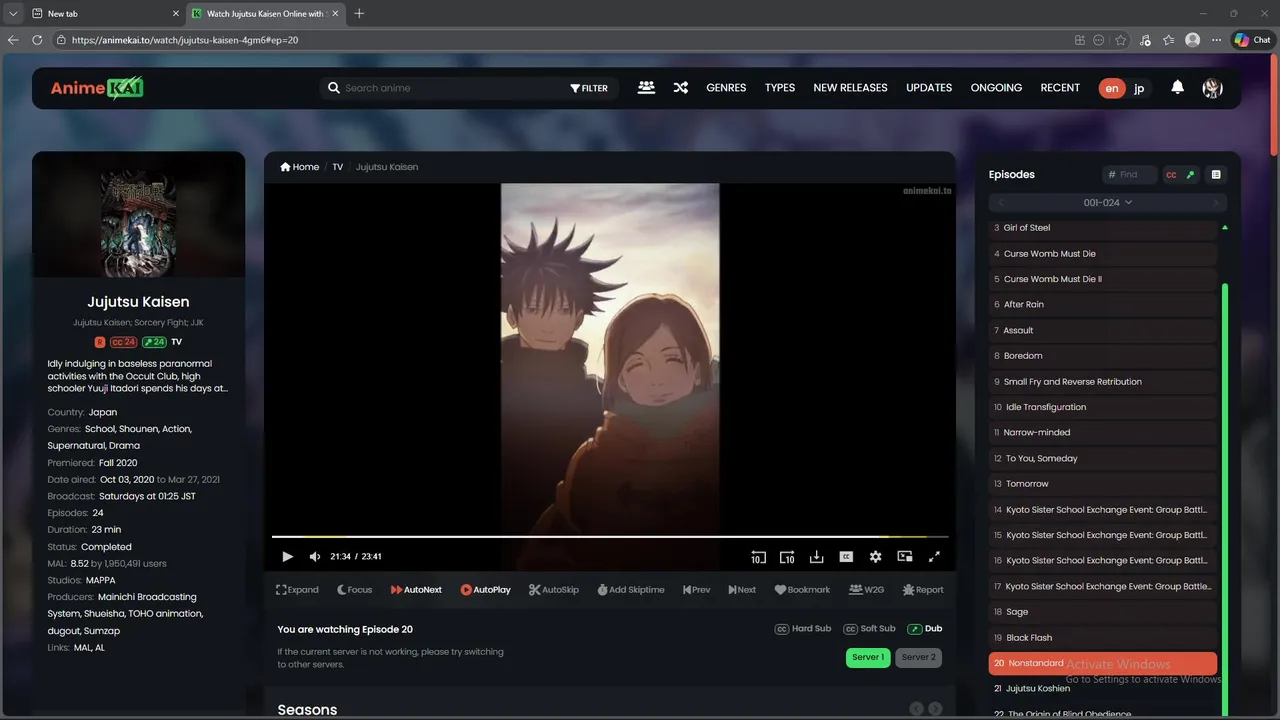This screenshot has width=1280, height=720.
Task: Open the player settings gear
Action: pyautogui.click(x=876, y=557)
